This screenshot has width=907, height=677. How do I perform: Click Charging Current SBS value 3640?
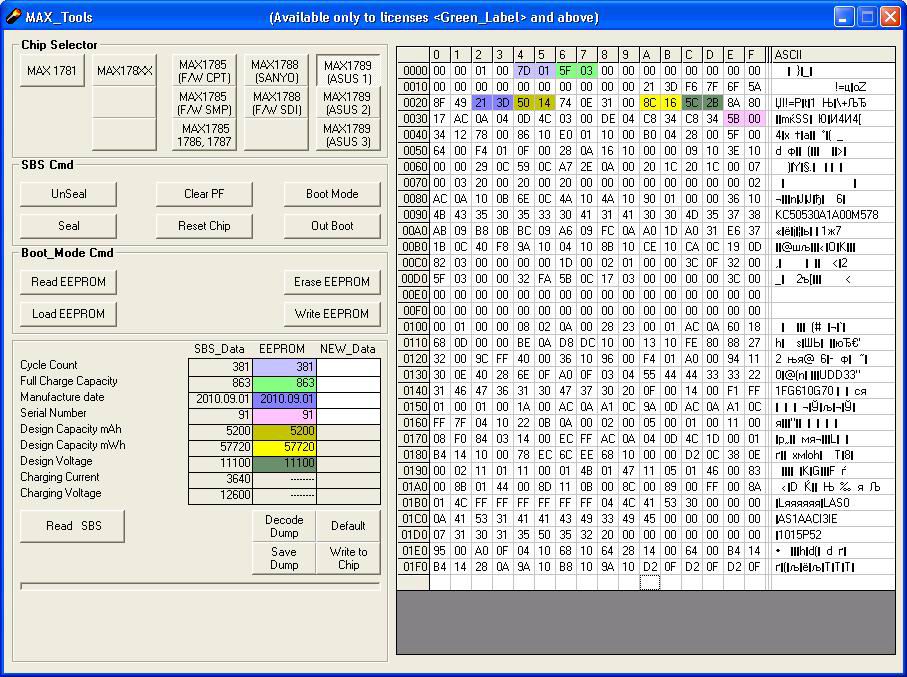(220, 479)
